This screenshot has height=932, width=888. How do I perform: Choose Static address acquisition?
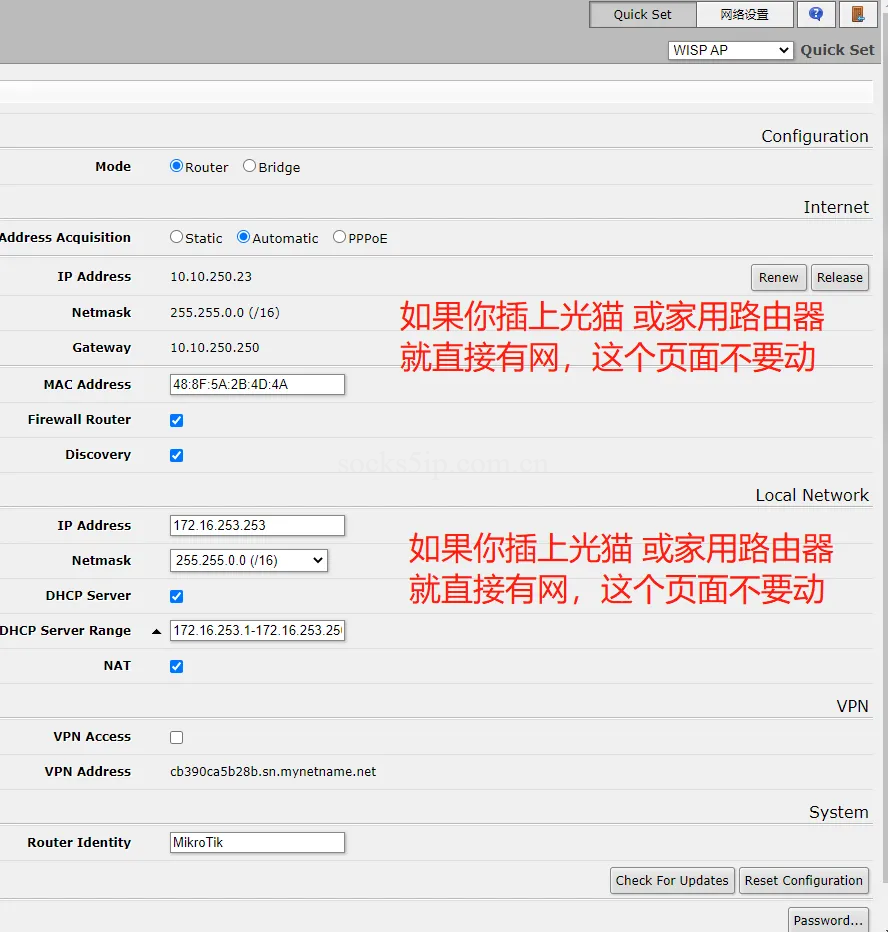coord(176,237)
